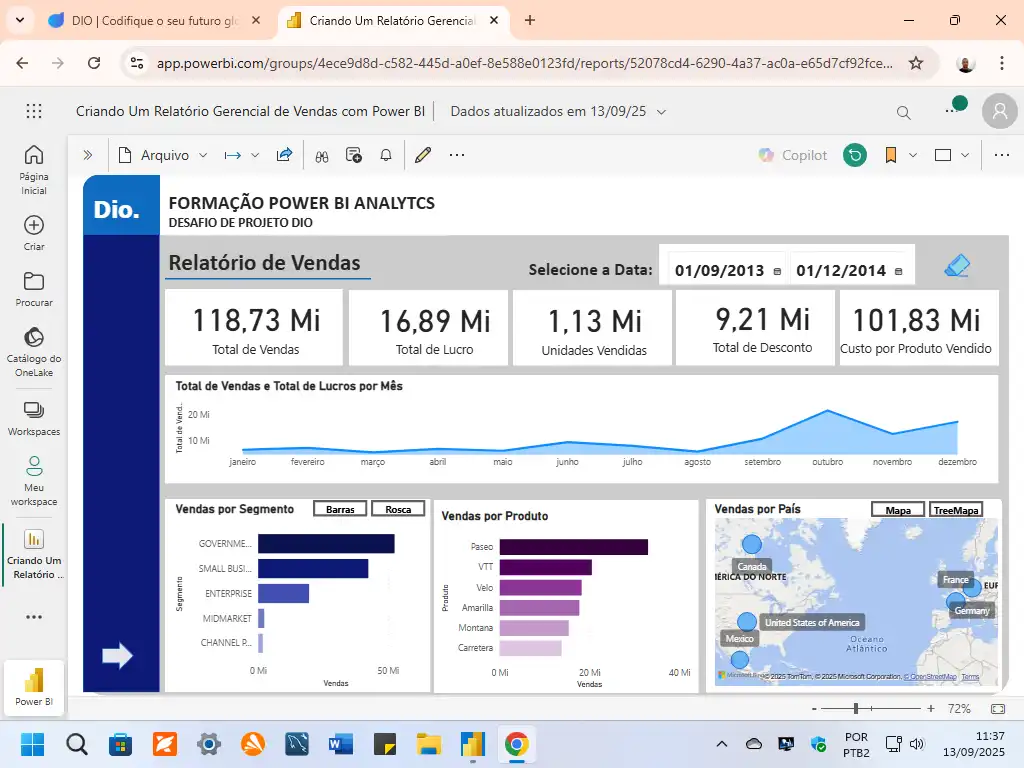Click the Canada map bubble
1024x768 pixels.
752,544
